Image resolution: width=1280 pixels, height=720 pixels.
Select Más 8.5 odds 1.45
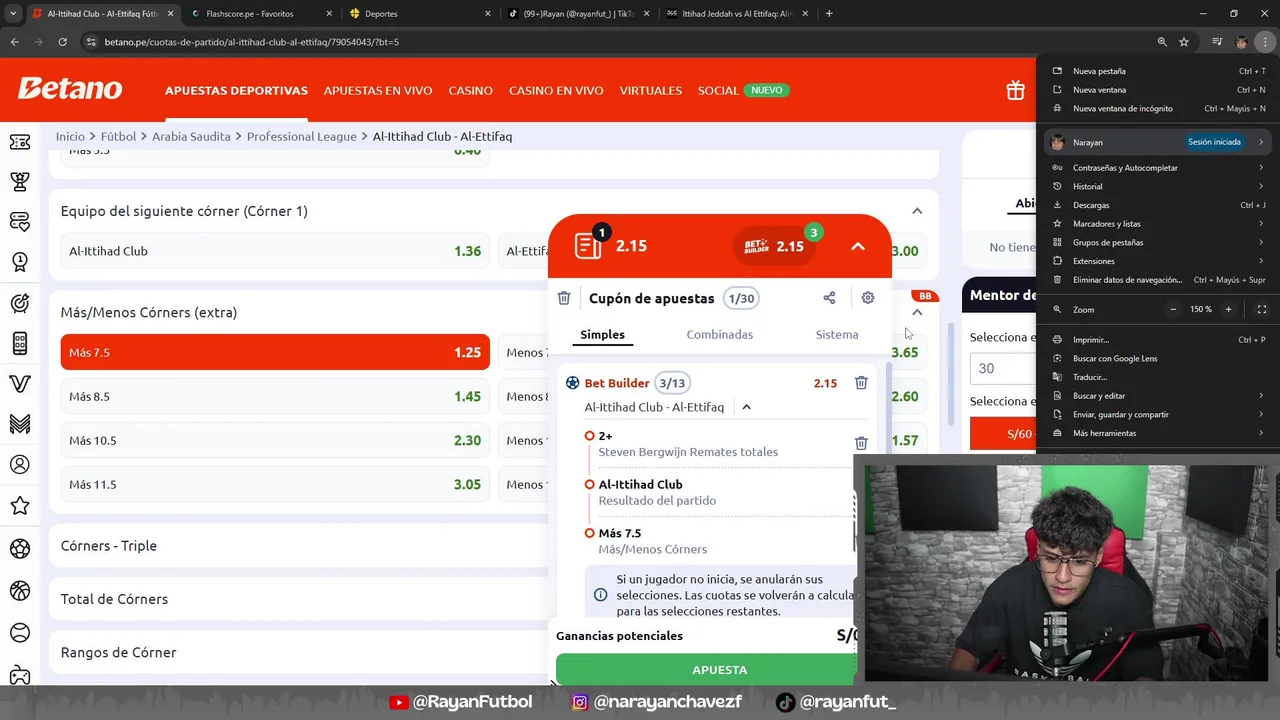coord(275,396)
